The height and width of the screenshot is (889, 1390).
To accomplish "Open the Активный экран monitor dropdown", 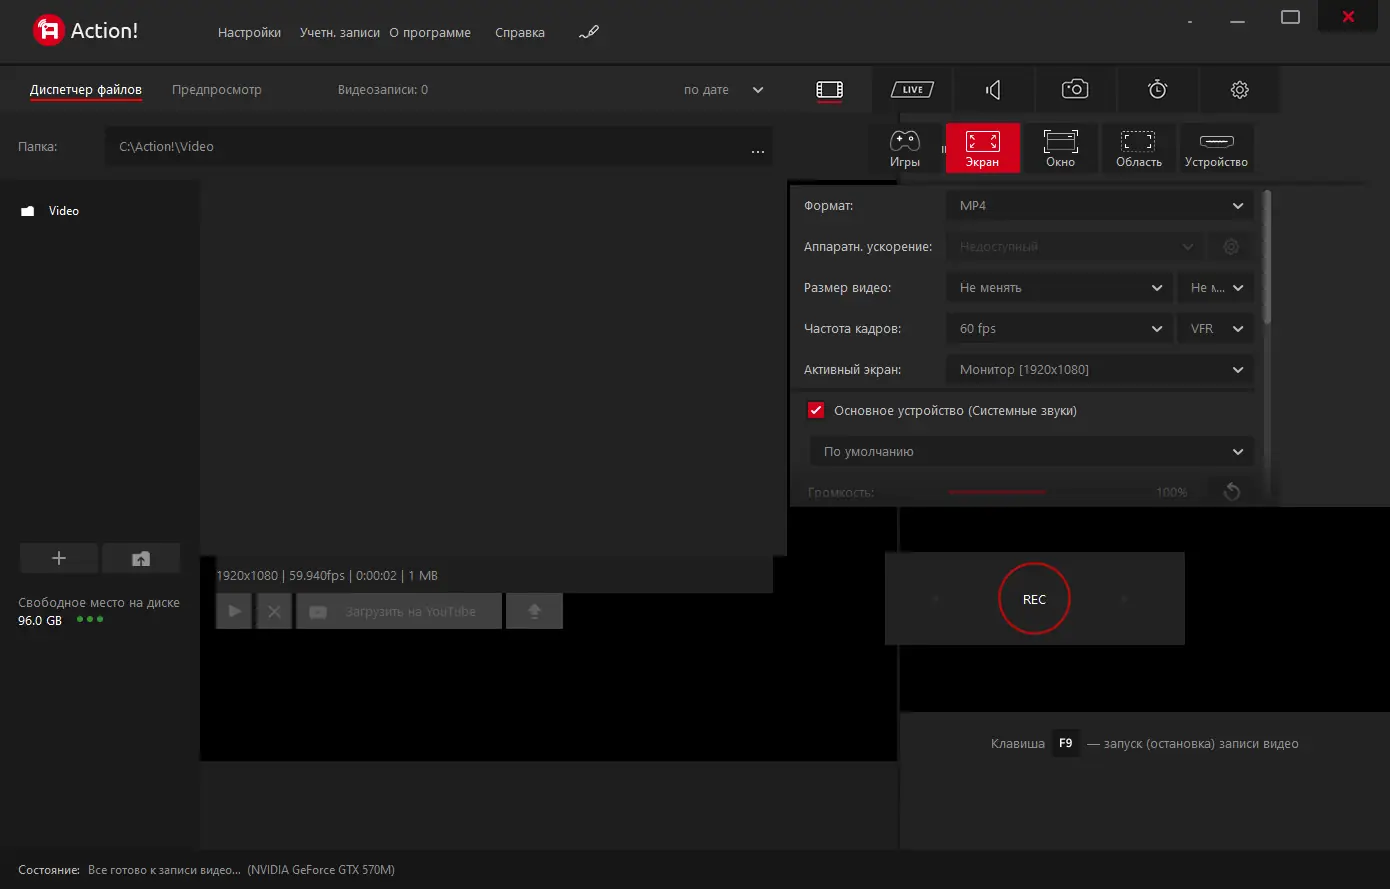I will coord(1099,370).
